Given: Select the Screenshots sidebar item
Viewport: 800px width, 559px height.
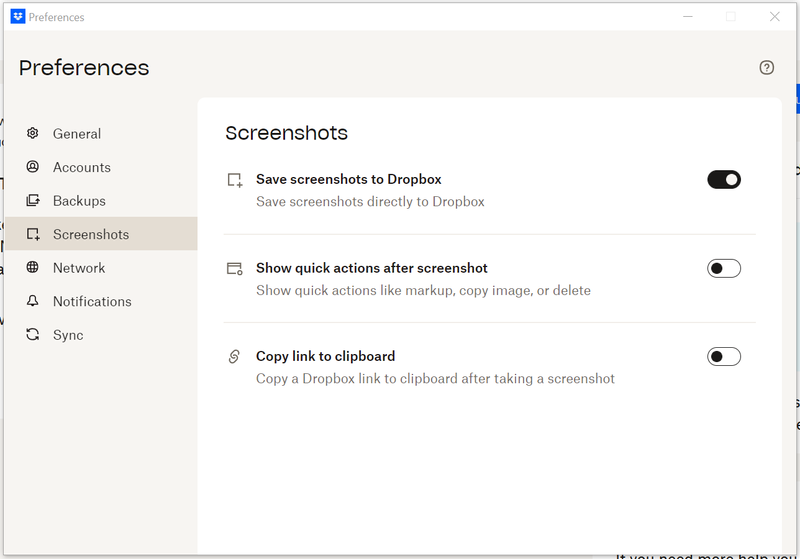Looking at the screenshot, I should pyautogui.click(x=91, y=235).
